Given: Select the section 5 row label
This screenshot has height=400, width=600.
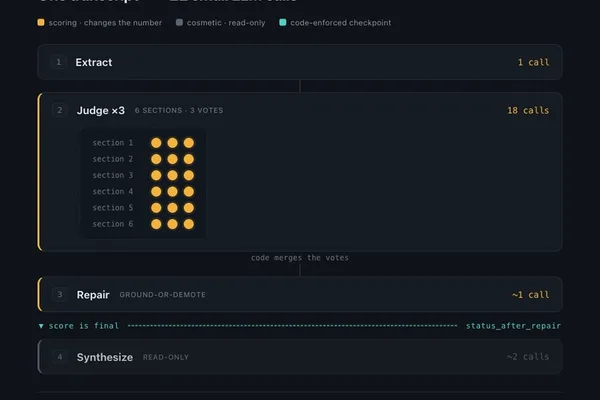Looking at the screenshot, I should (x=113, y=207).
